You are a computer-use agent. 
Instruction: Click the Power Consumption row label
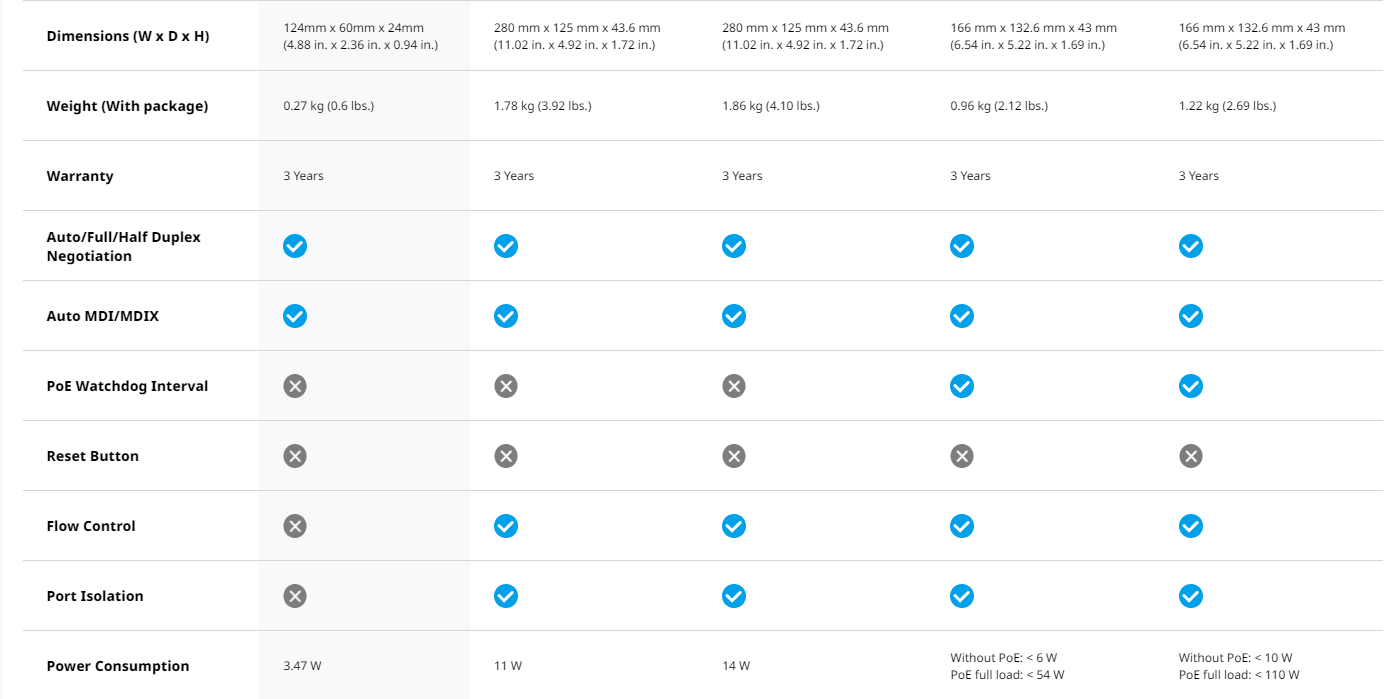[118, 666]
